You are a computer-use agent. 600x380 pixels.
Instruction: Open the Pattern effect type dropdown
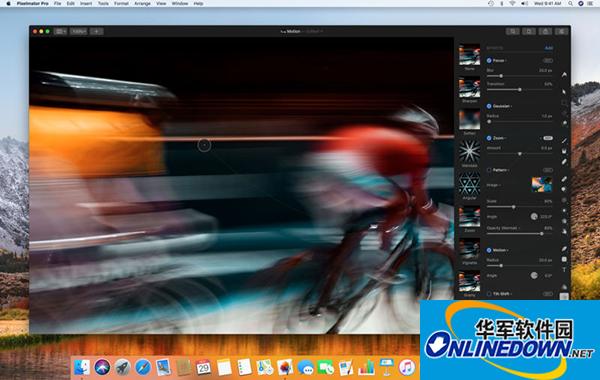click(x=501, y=170)
